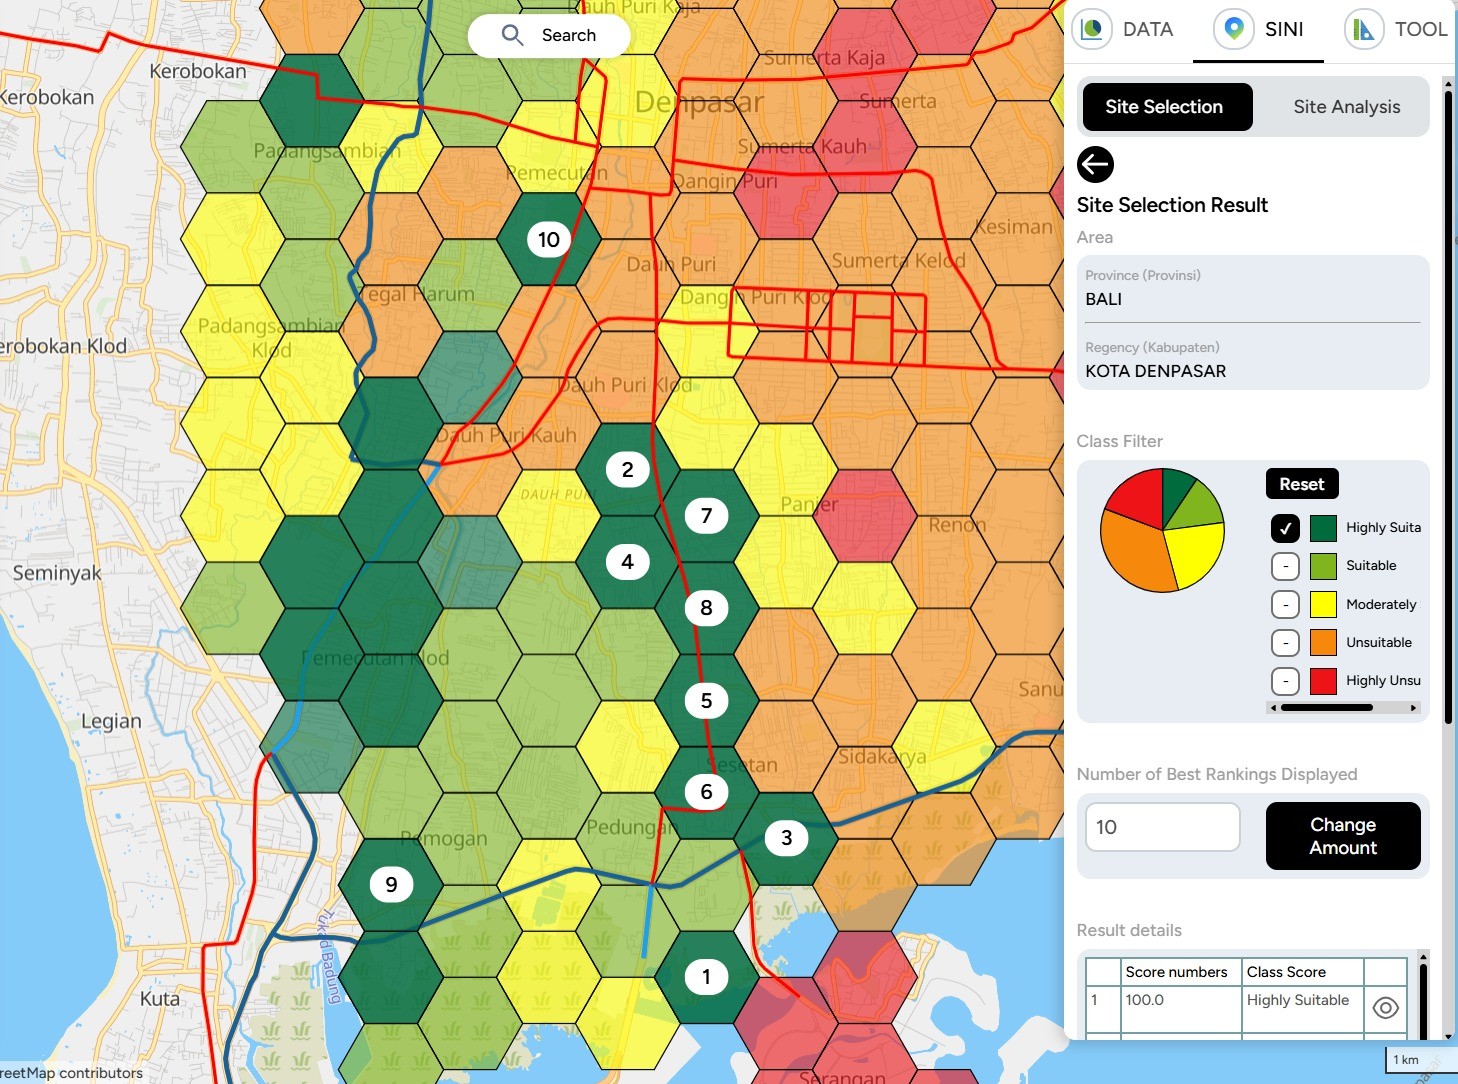The height and width of the screenshot is (1084, 1458).
Task: Click the TOOL ruler icon
Action: click(x=1364, y=29)
